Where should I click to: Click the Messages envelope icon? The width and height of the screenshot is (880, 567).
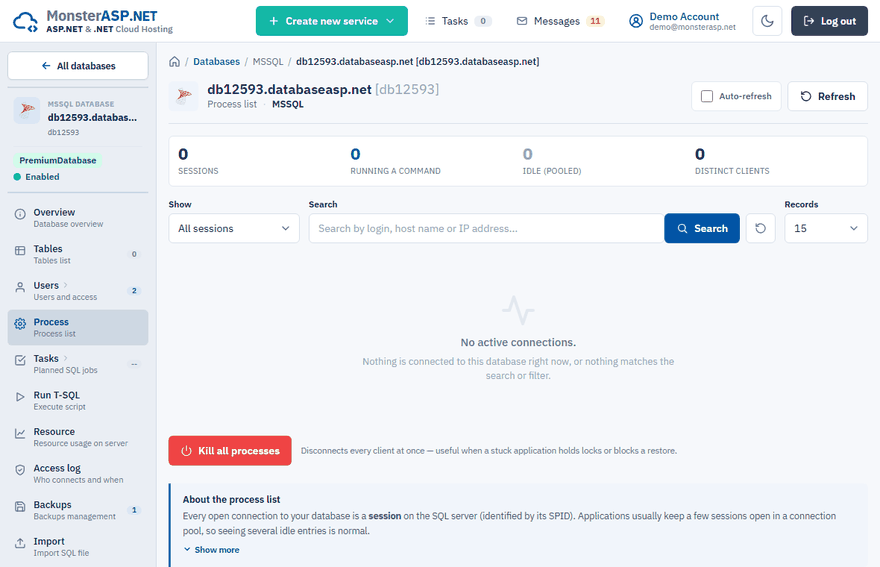[x=522, y=21]
